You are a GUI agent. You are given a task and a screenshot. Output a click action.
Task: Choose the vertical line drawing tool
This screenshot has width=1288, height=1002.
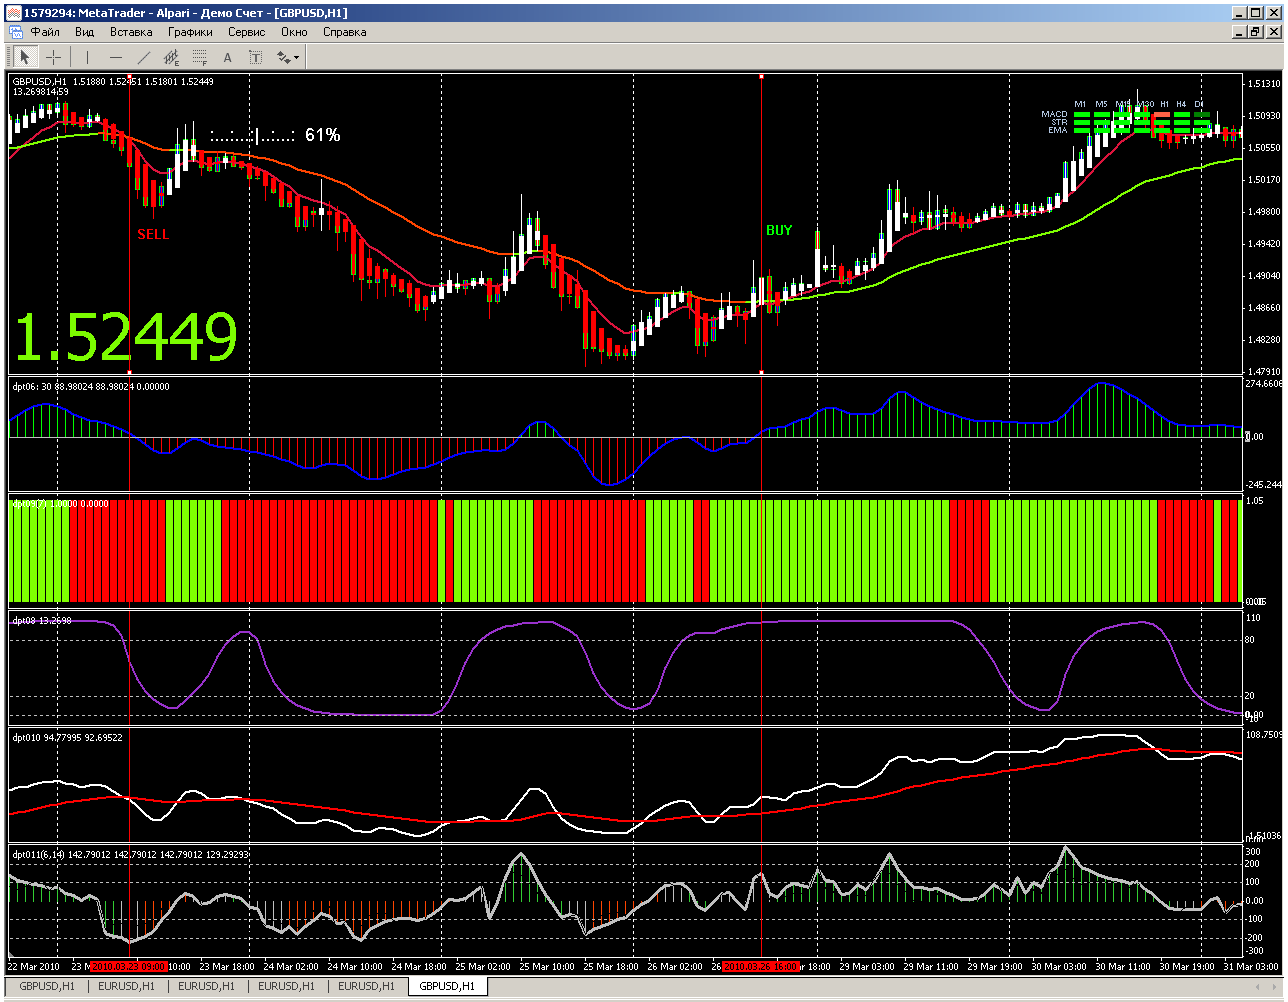pos(87,57)
